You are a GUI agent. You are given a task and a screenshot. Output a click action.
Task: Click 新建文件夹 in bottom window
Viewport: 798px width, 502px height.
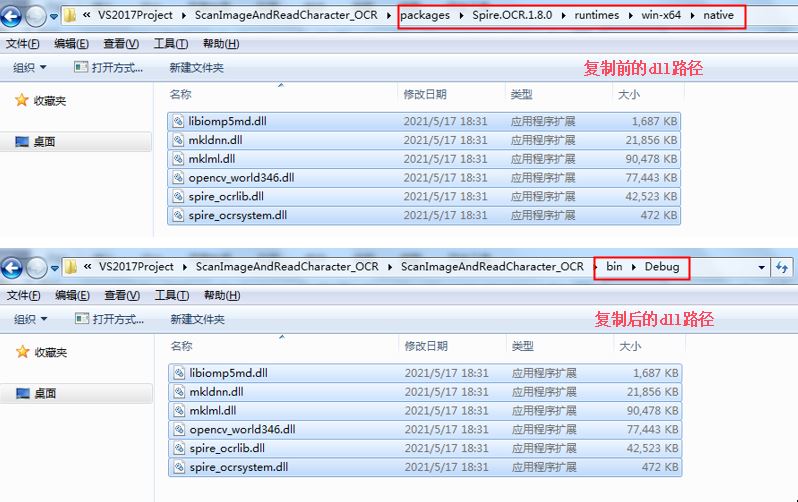click(197, 319)
